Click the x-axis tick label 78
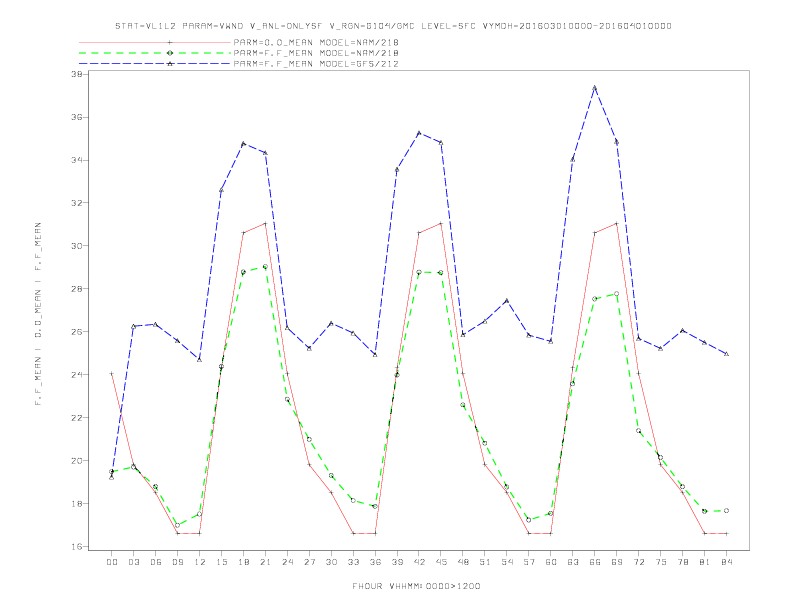 coord(682,562)
